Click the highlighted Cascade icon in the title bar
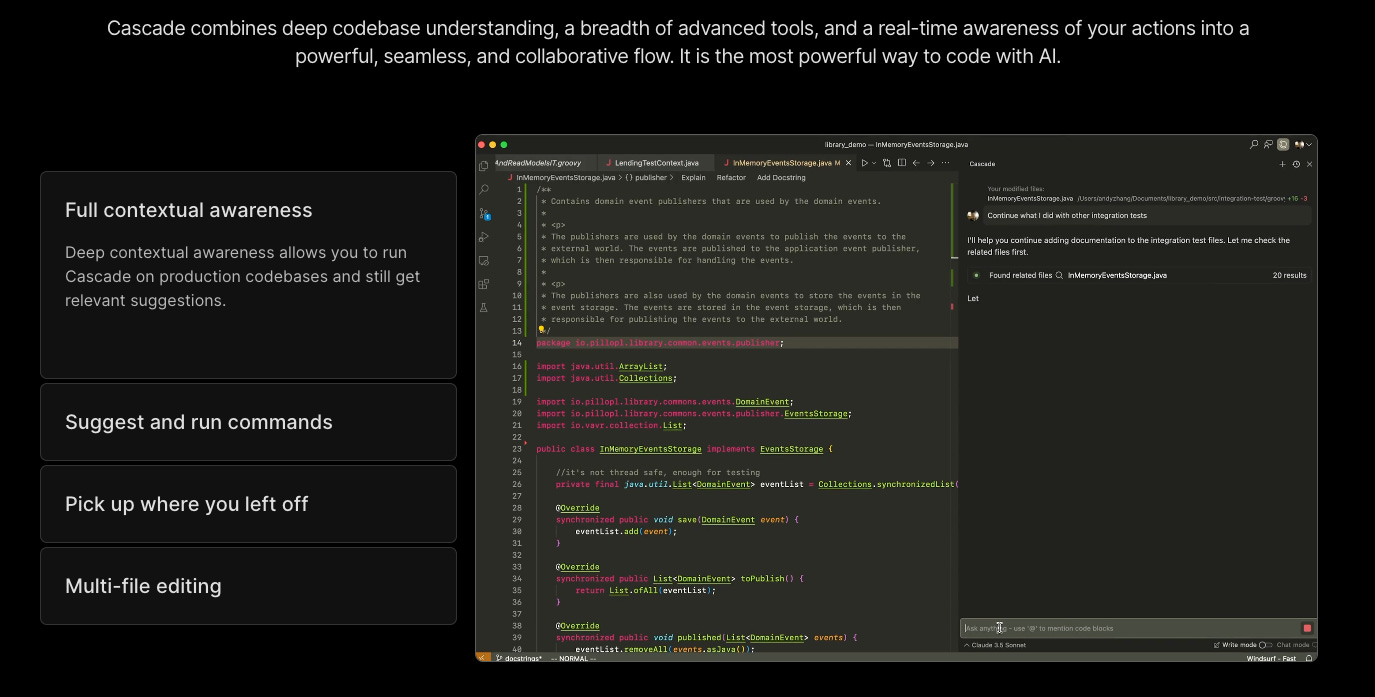The width and height of the screenshot is (1375, 697). (1283, 144)
